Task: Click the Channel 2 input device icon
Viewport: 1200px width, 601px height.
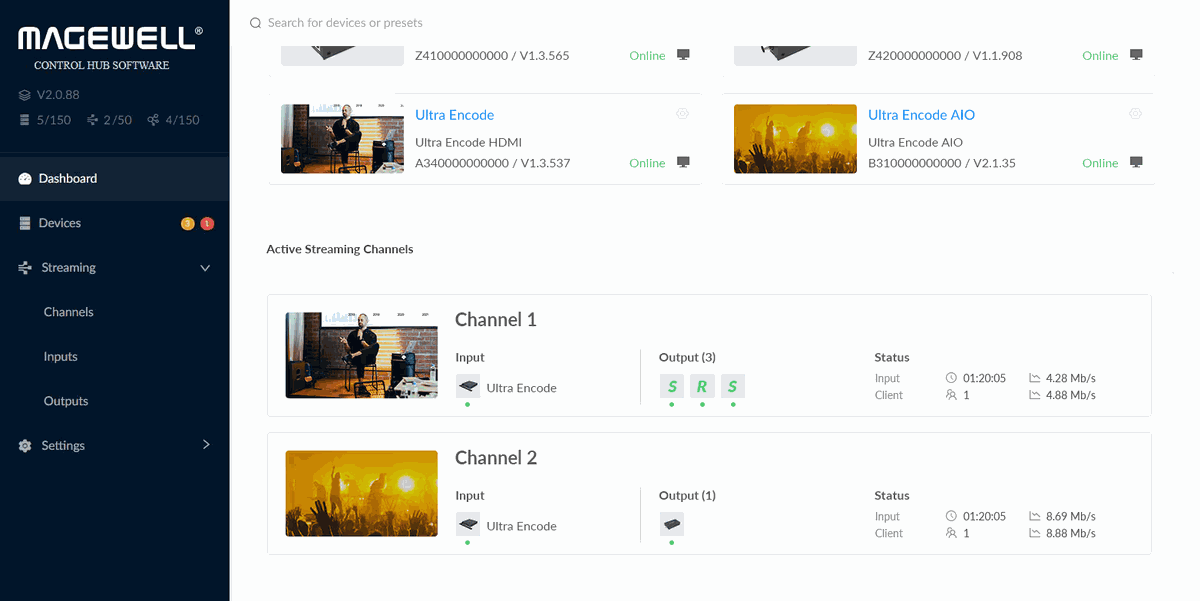Action: click(468, 524)
